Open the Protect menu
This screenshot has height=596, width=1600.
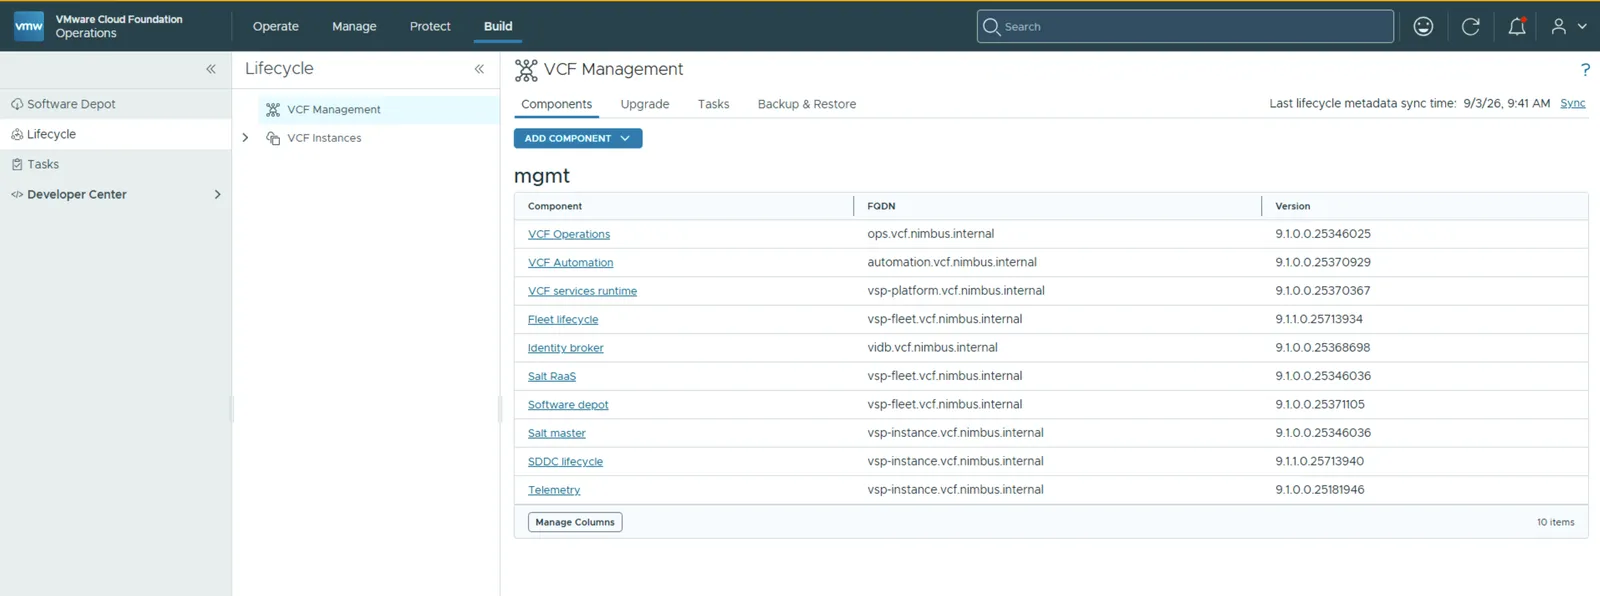(x=430, y=27)
